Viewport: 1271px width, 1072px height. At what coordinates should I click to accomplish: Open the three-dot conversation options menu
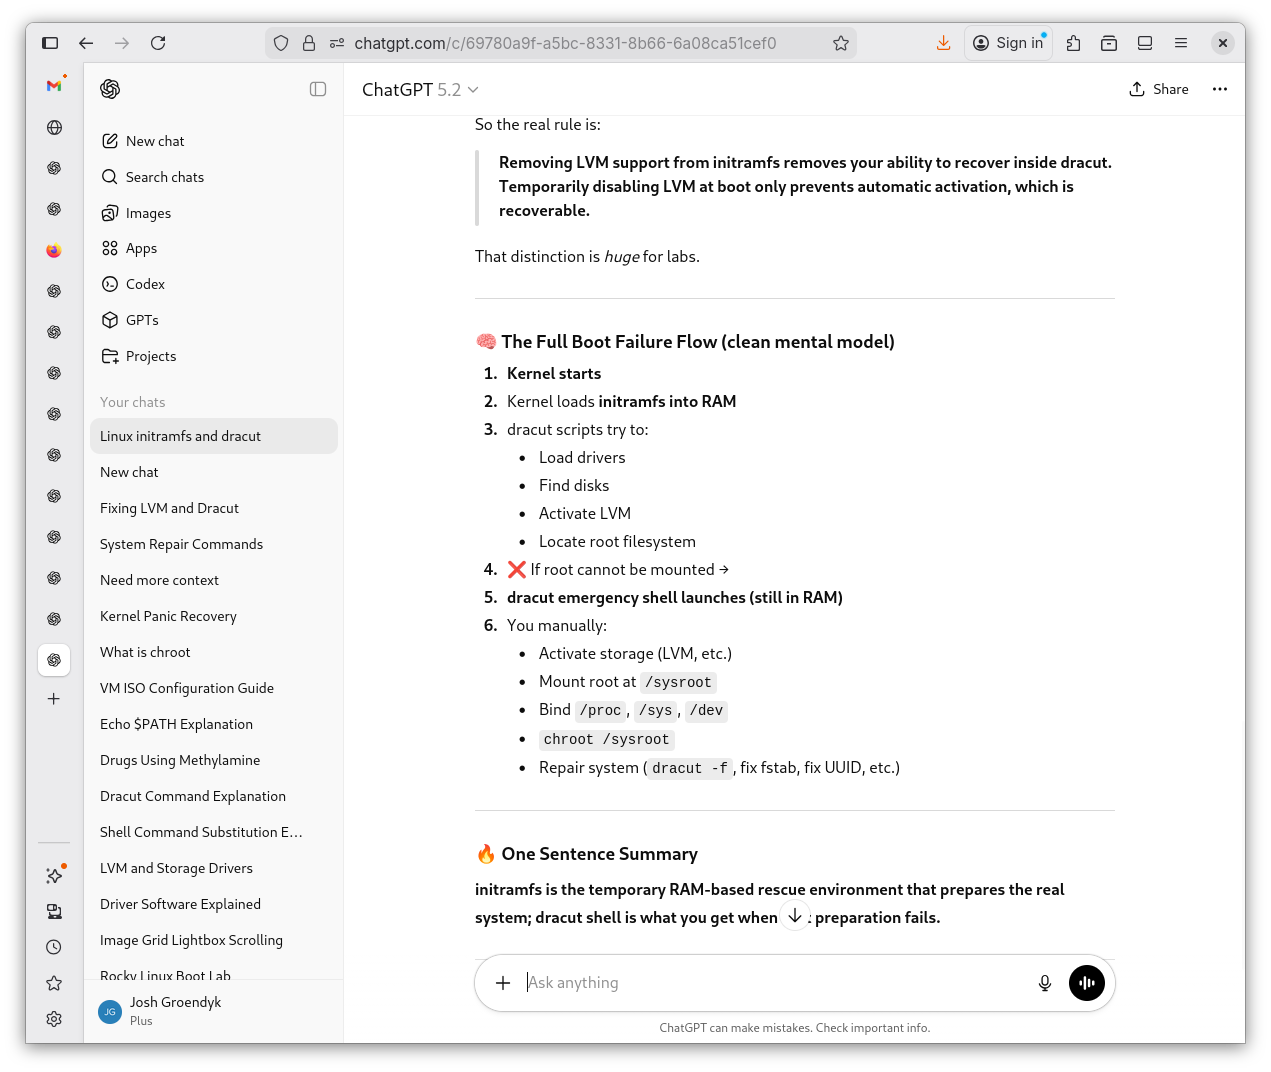point(1219,89)
